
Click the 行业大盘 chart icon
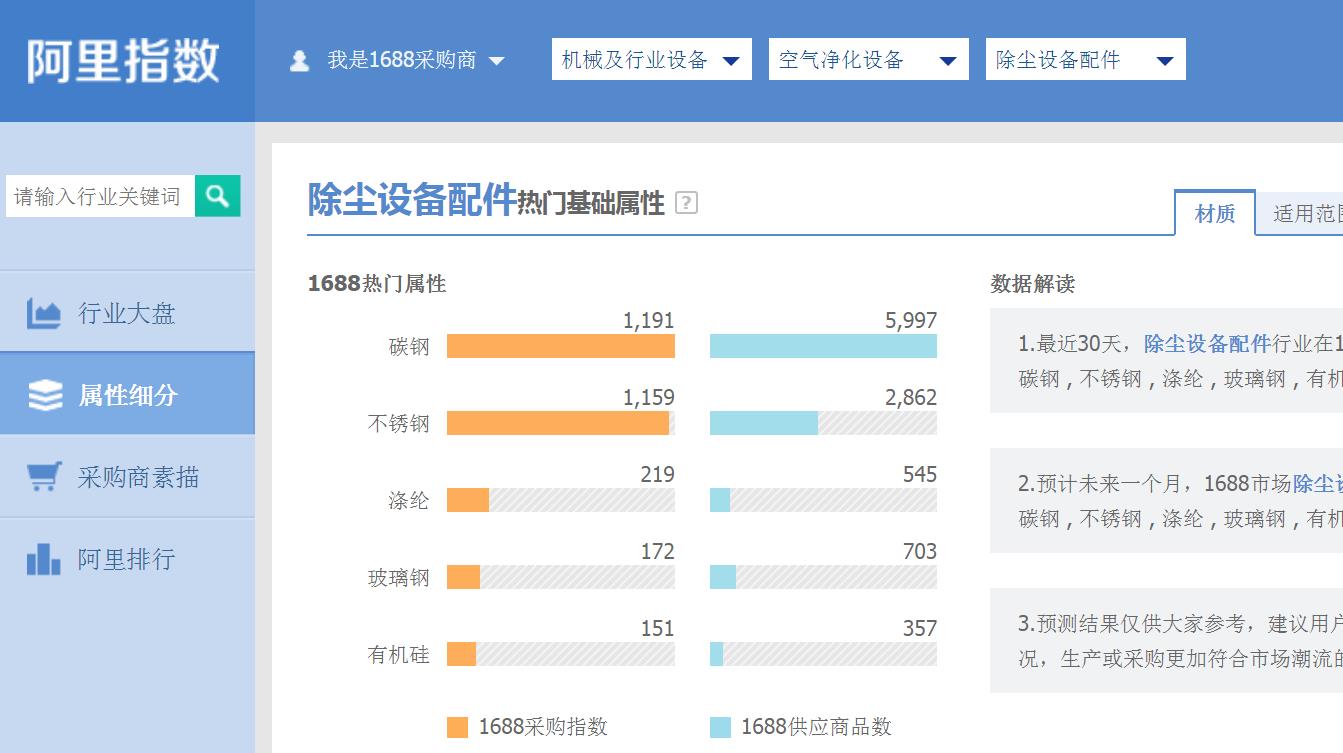click(44, 314)
